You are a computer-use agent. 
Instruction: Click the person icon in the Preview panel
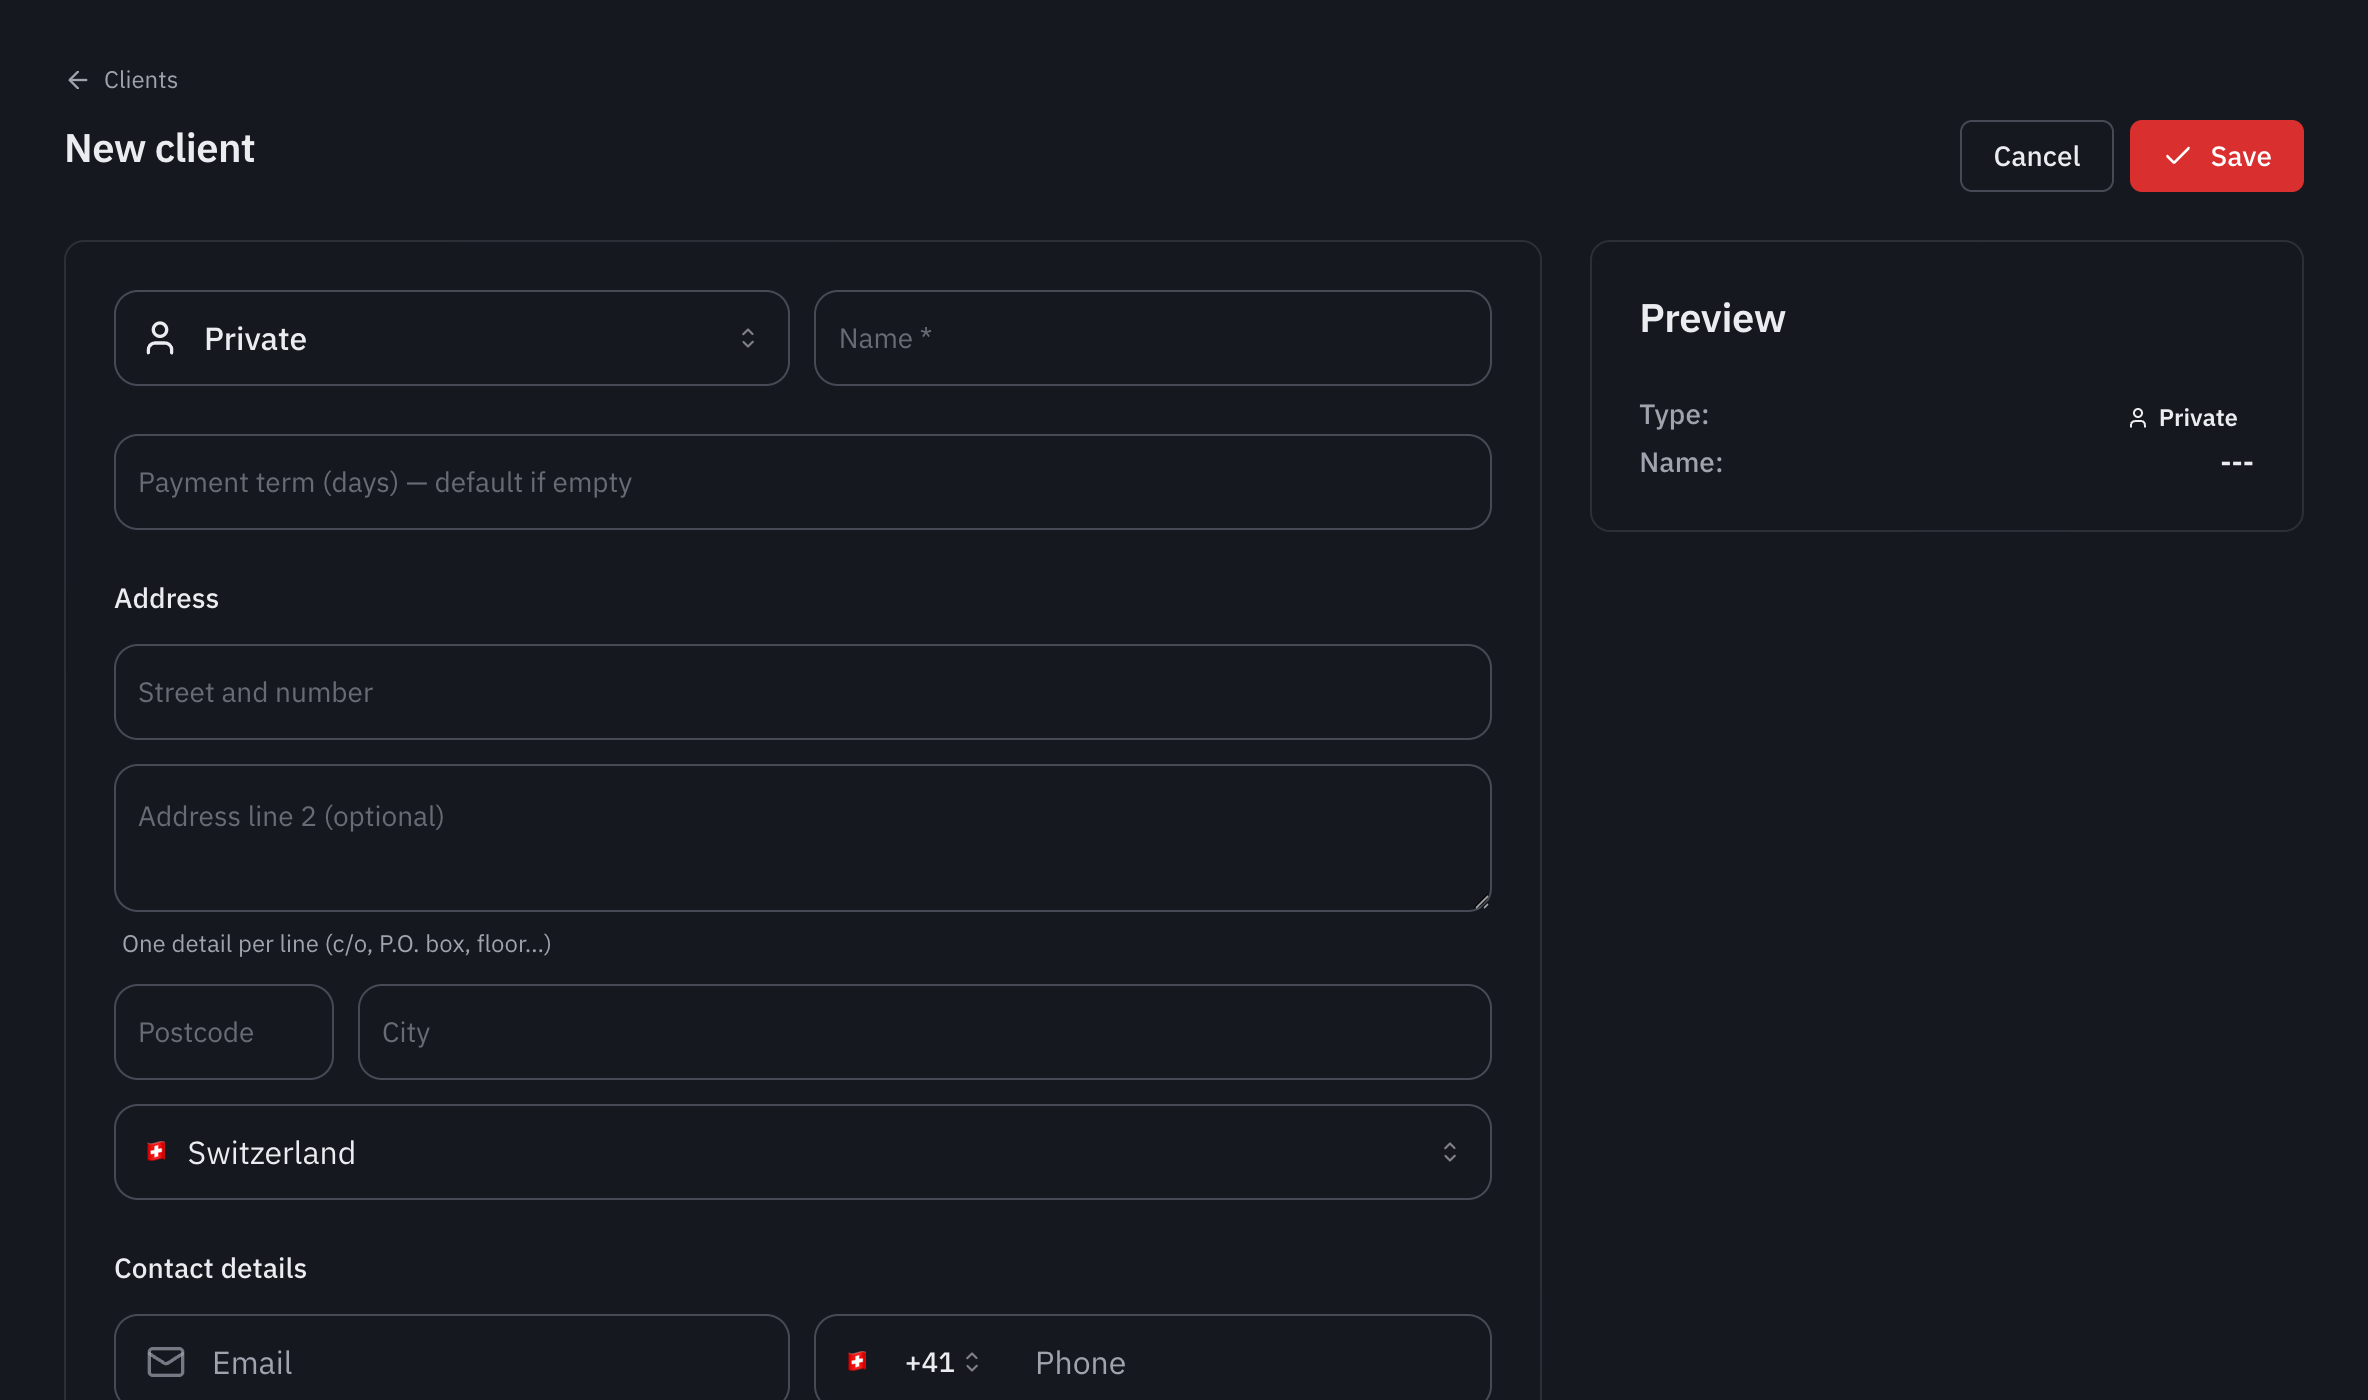click(x=2137, y=418)
